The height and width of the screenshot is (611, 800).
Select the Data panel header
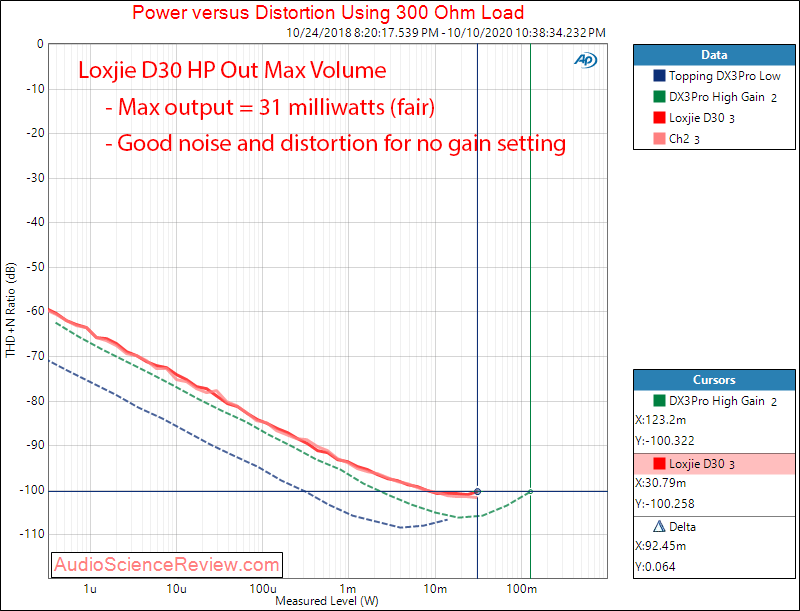[x=714, y=55]
